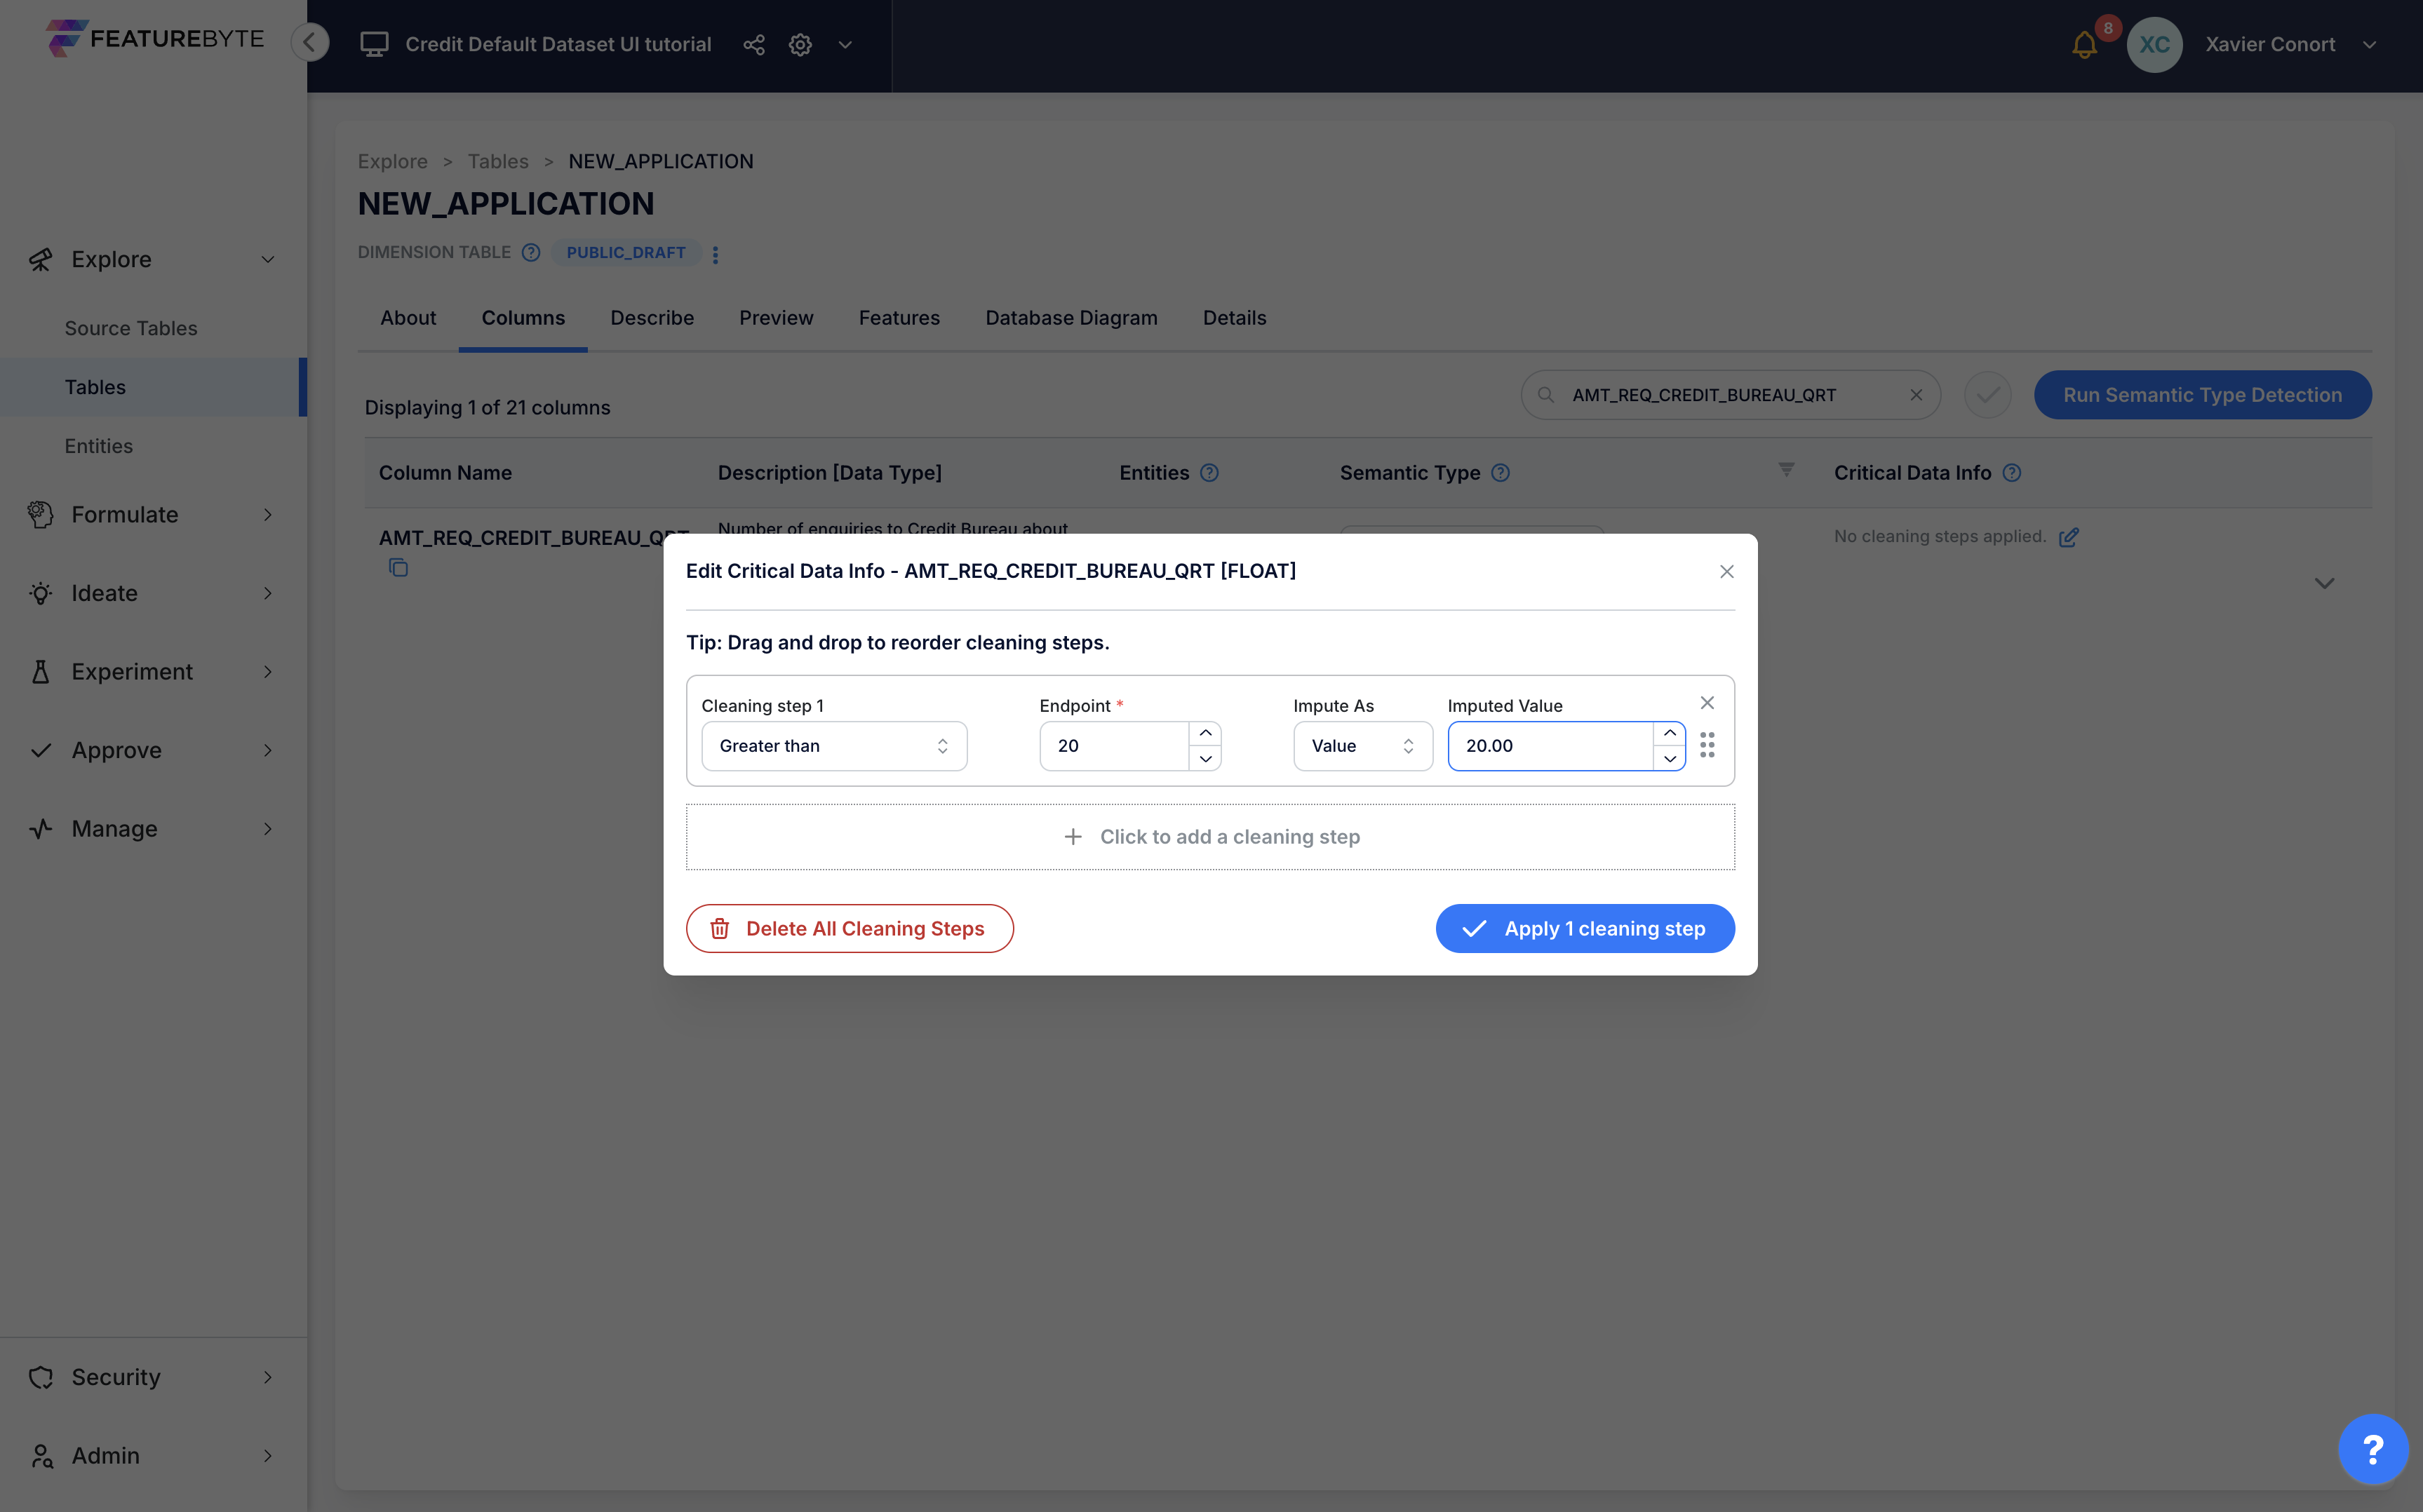Open notifications bell
2423x1512 pixels.
(x=2085, y=44)
